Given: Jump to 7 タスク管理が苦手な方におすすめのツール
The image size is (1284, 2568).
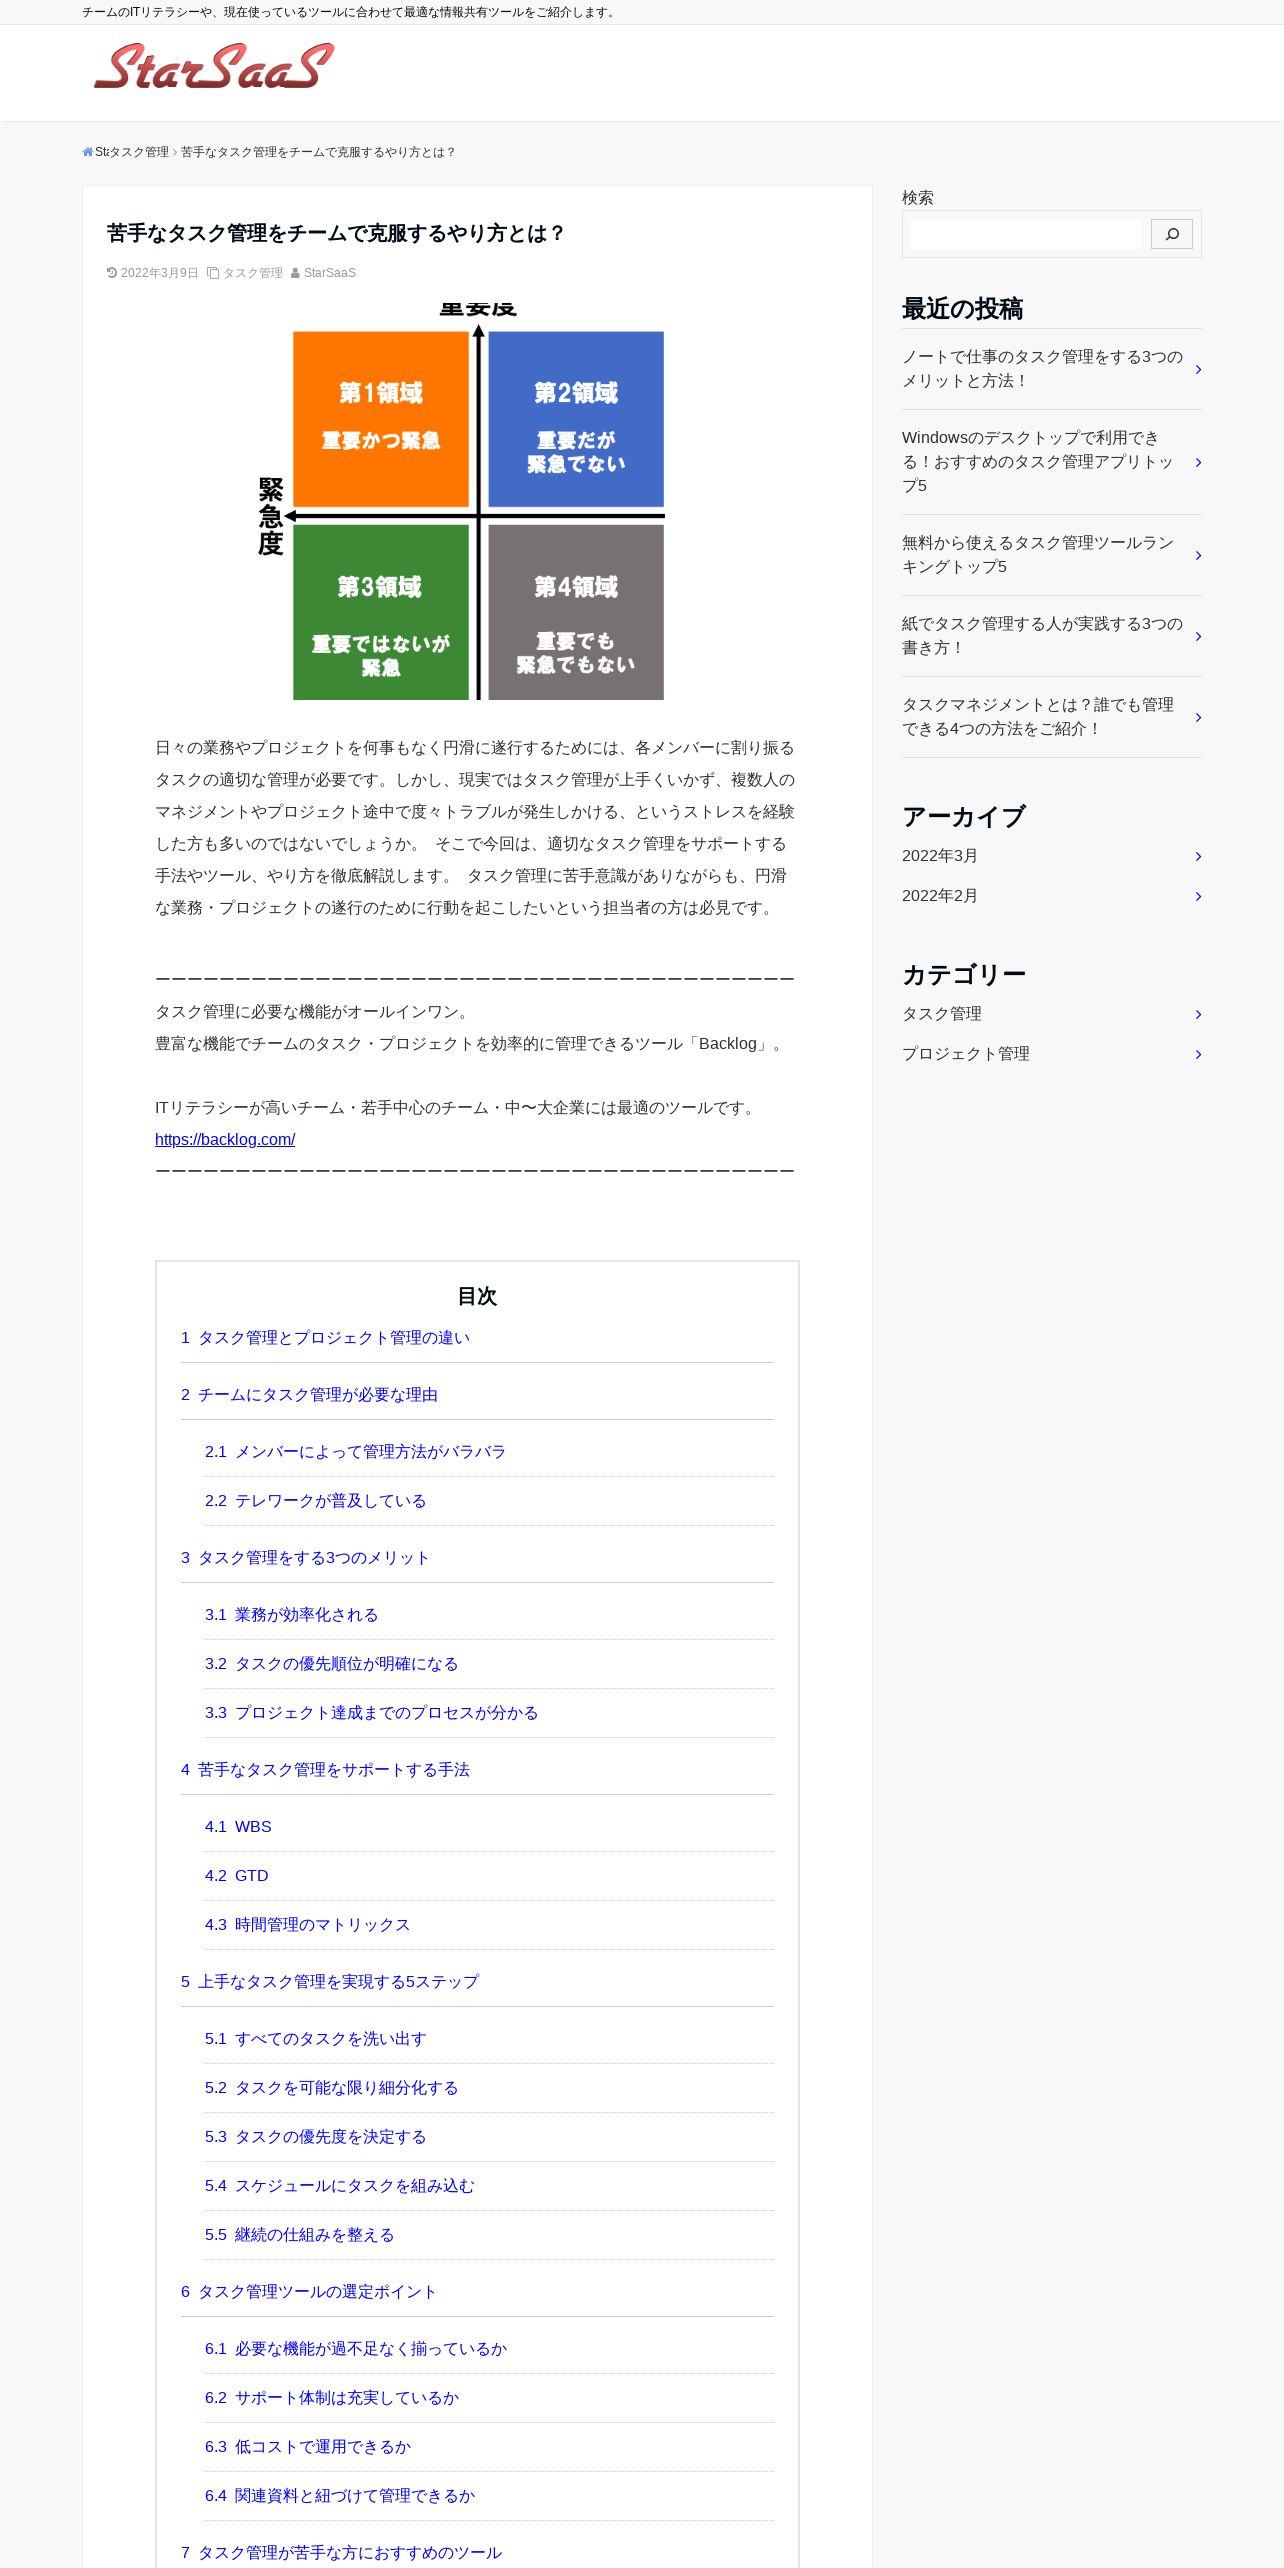Looking at the screenshot, I should click(x=341, y=2553).
